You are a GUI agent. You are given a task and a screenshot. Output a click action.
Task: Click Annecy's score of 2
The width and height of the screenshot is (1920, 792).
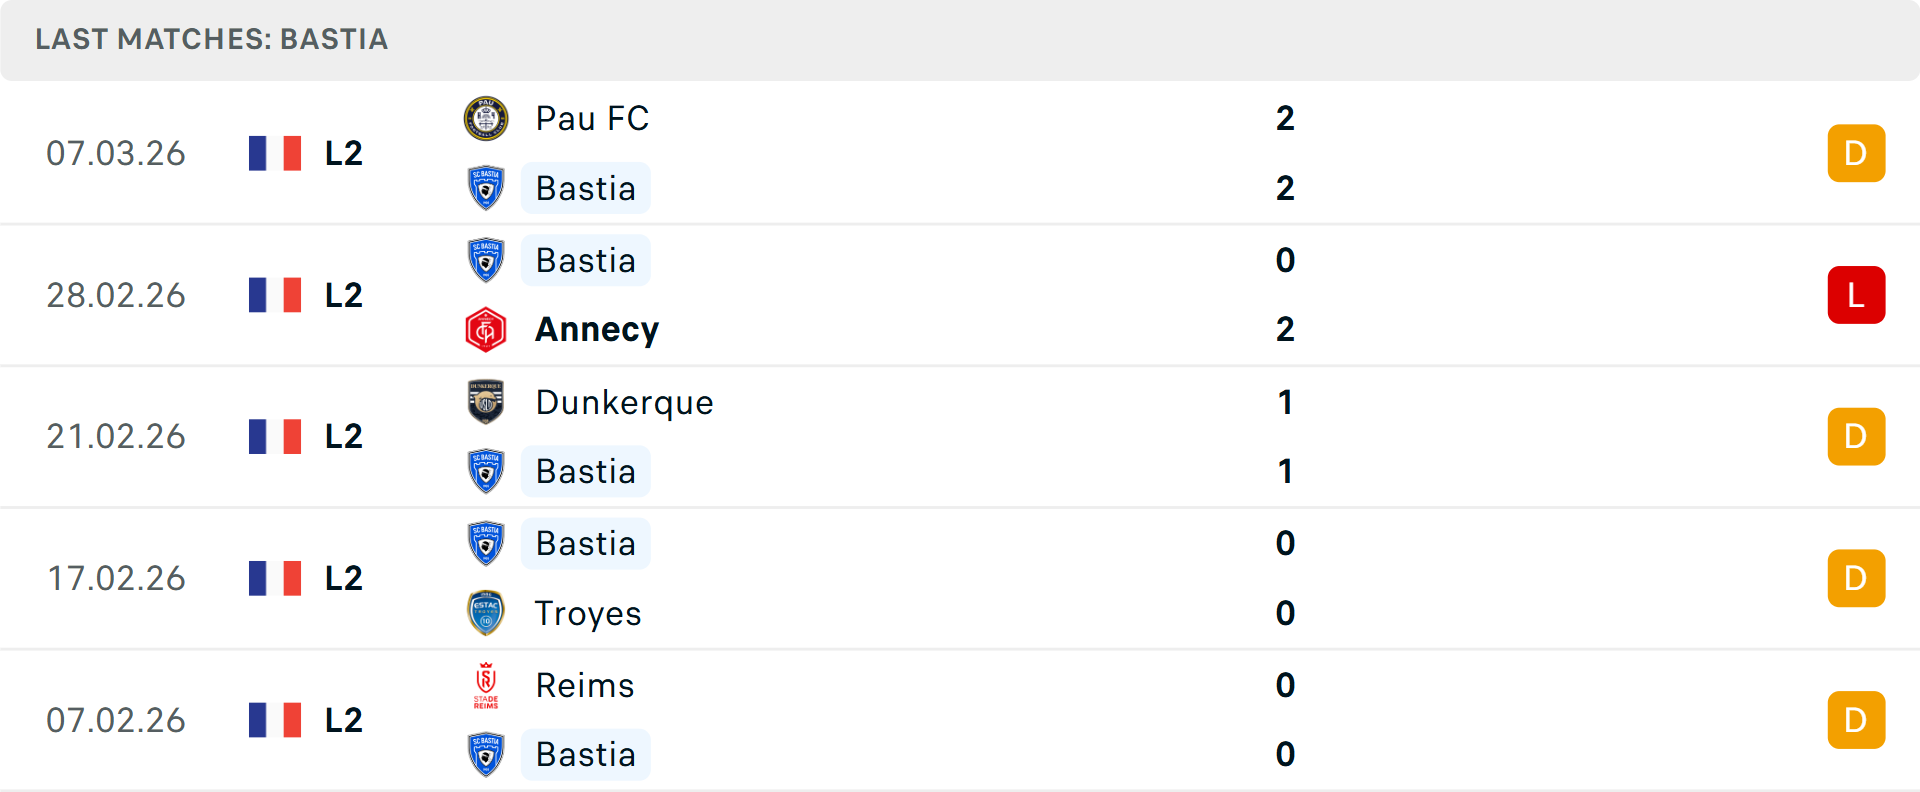1285,330
